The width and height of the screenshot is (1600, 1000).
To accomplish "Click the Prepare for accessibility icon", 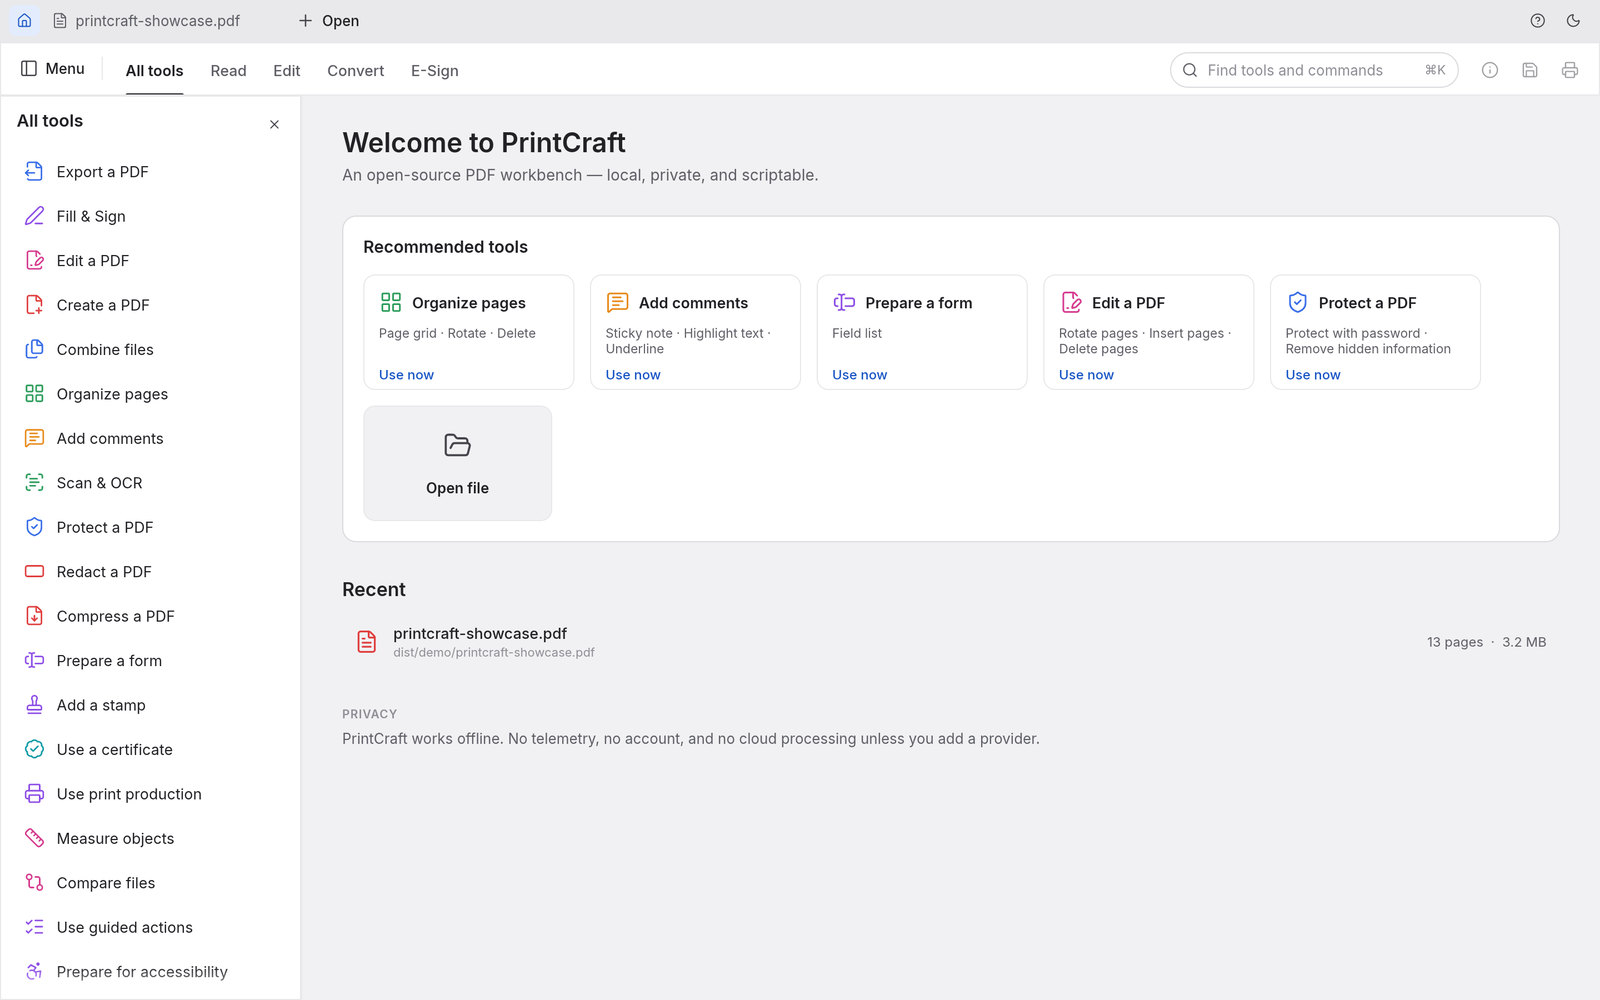I will click(x=34, y=972).
